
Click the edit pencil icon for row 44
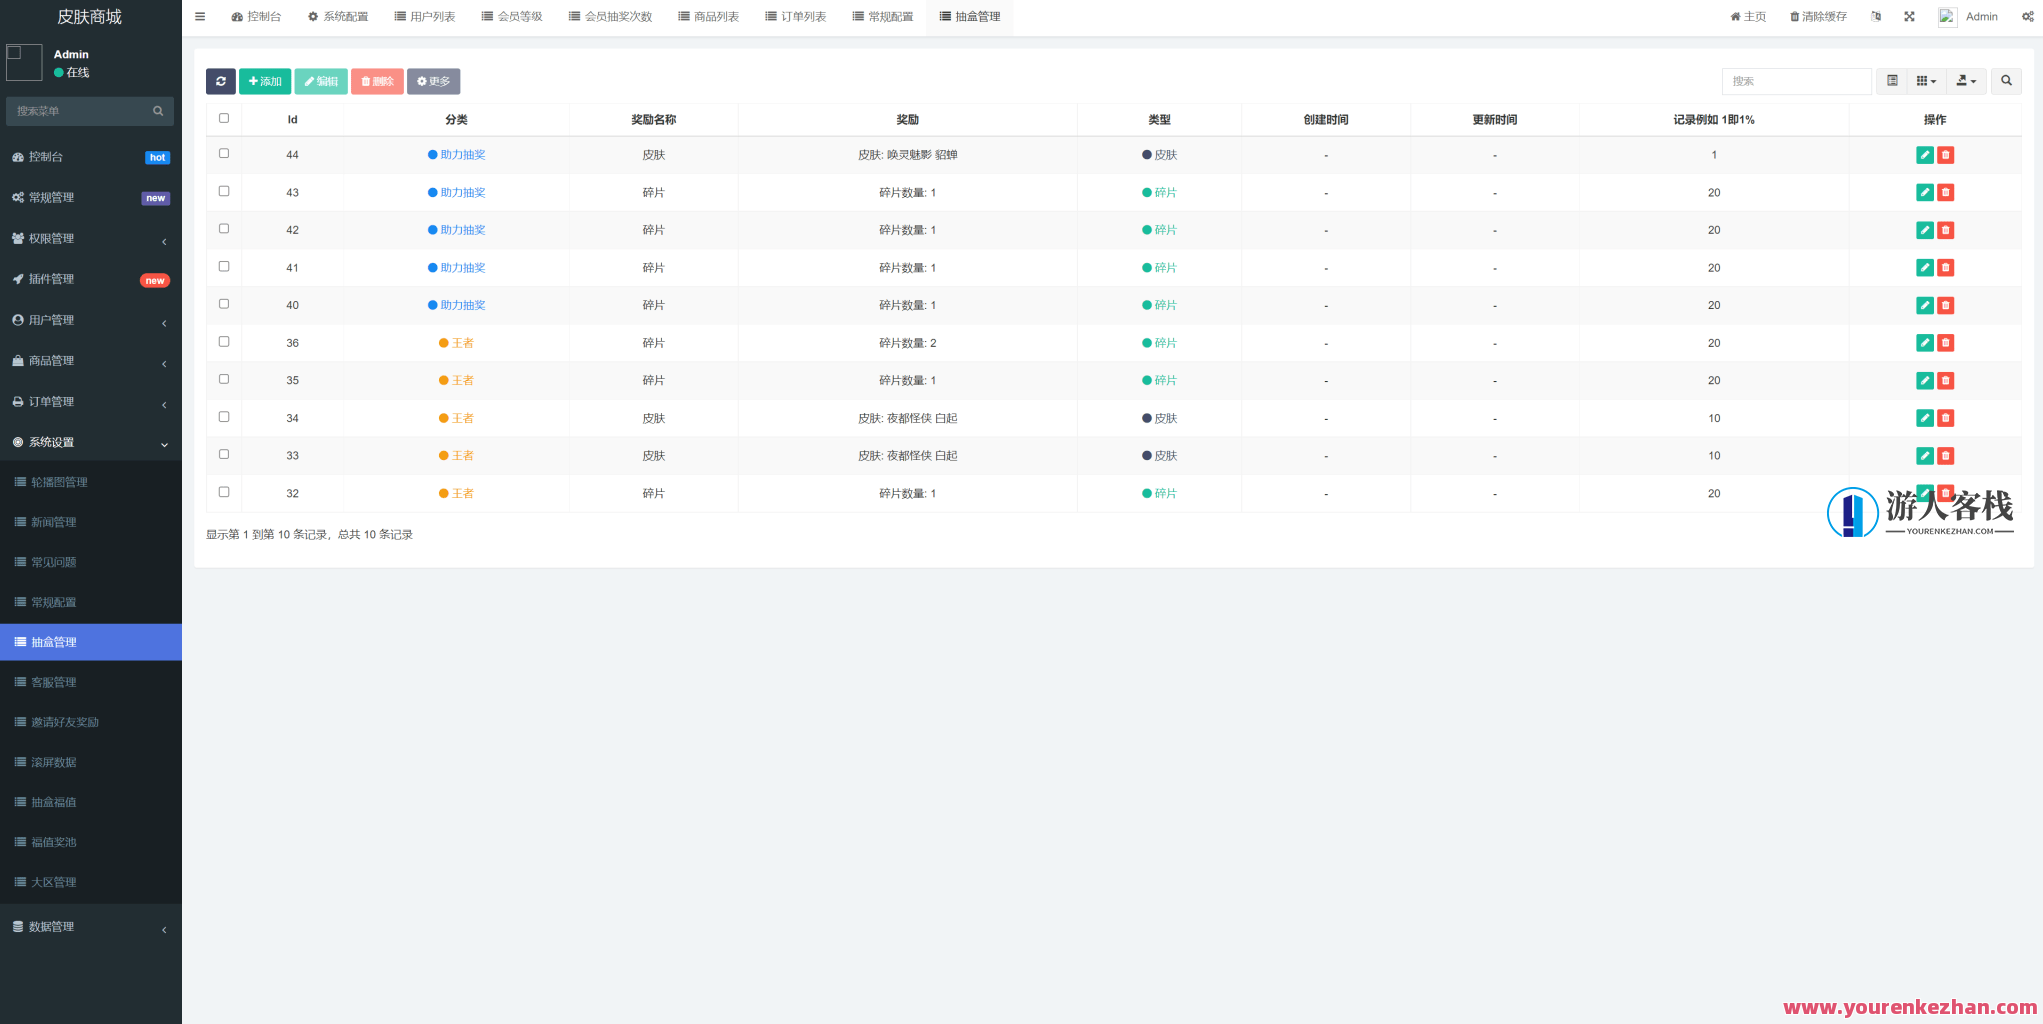click(1924, 155)
